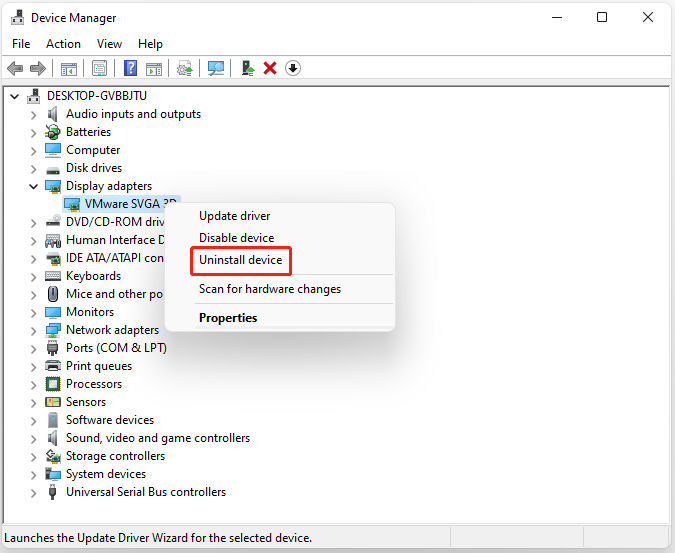Expand the Human Interface Devices arrow
This screenshot has width=675, height=553.
point(34,241)
